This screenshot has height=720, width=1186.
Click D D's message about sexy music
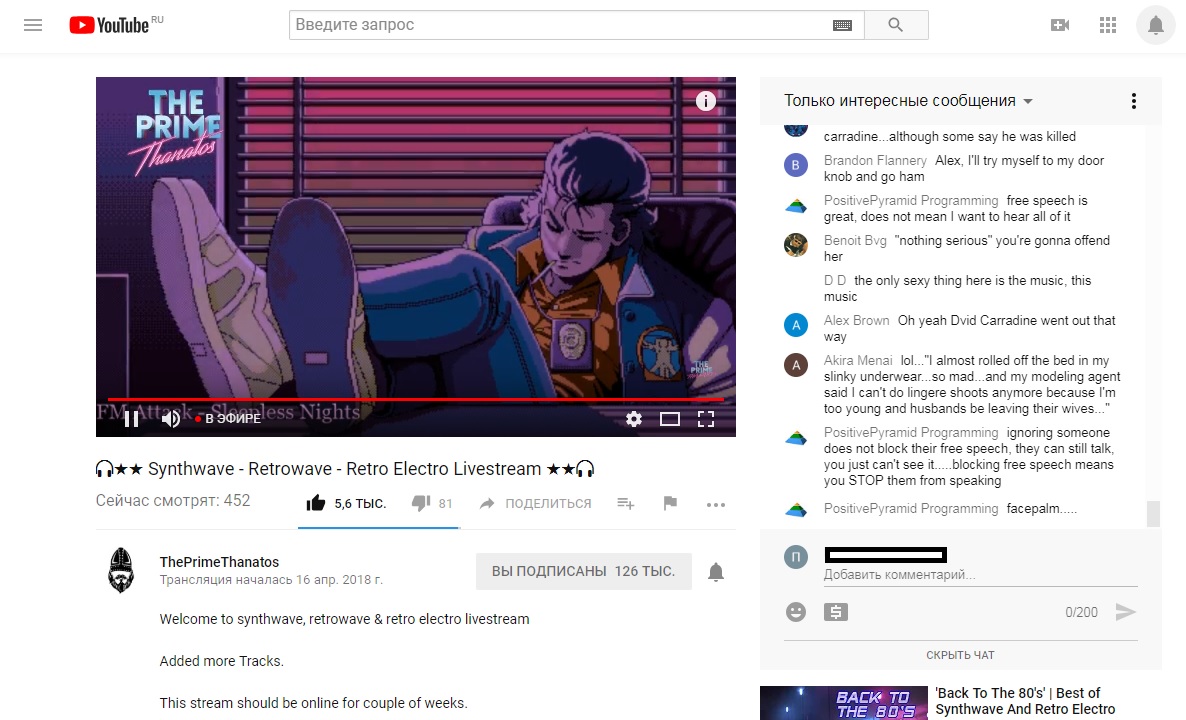958,288
